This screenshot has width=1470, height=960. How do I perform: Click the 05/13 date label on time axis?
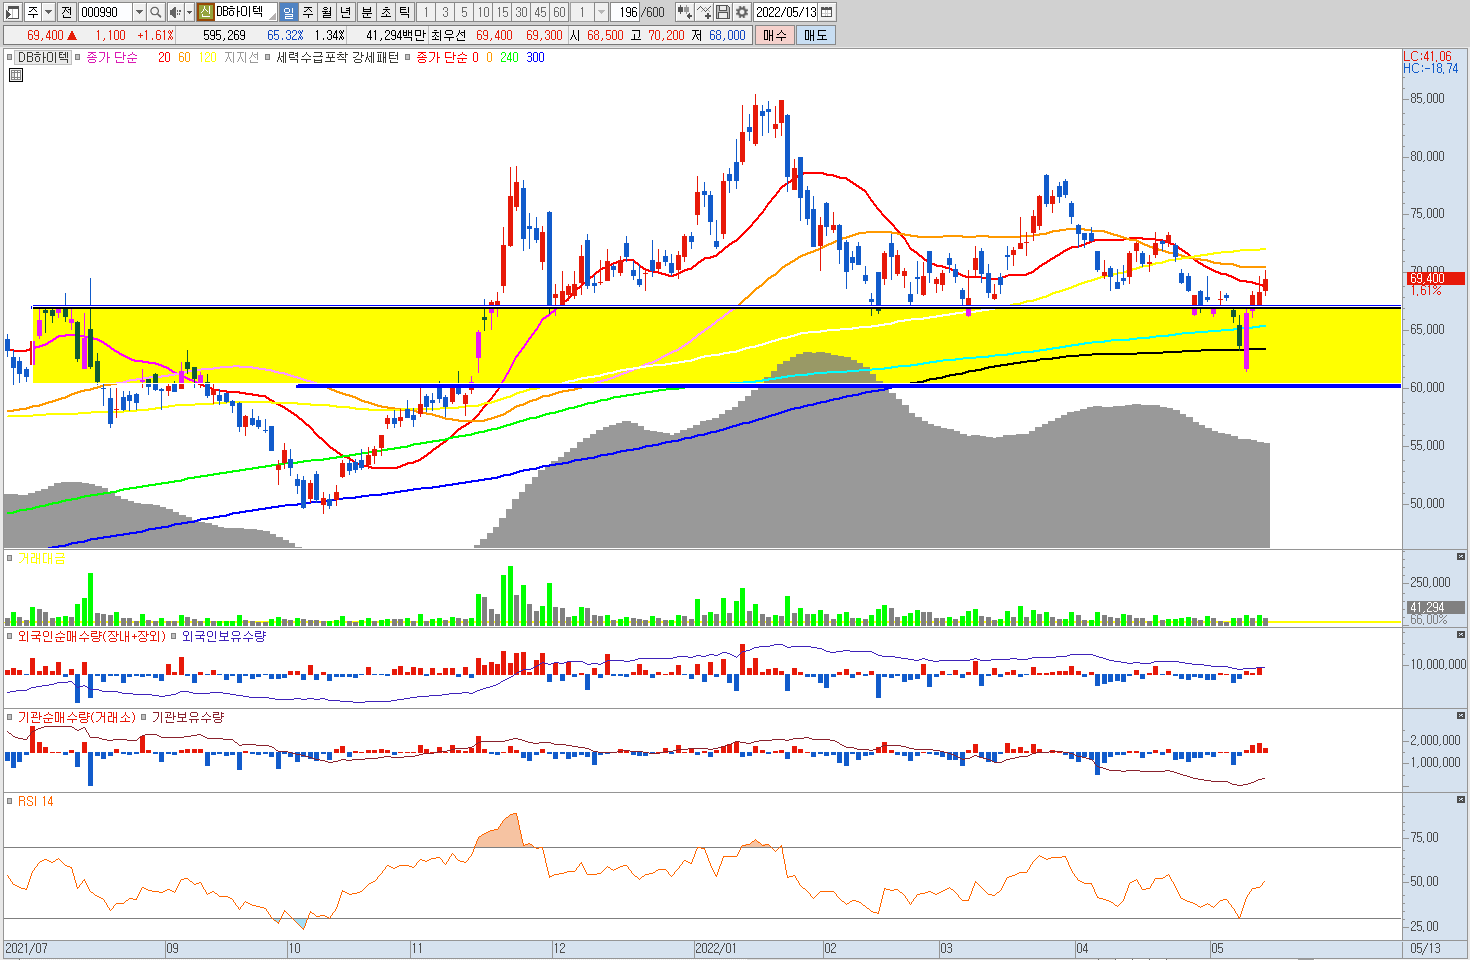(1425, 948)
